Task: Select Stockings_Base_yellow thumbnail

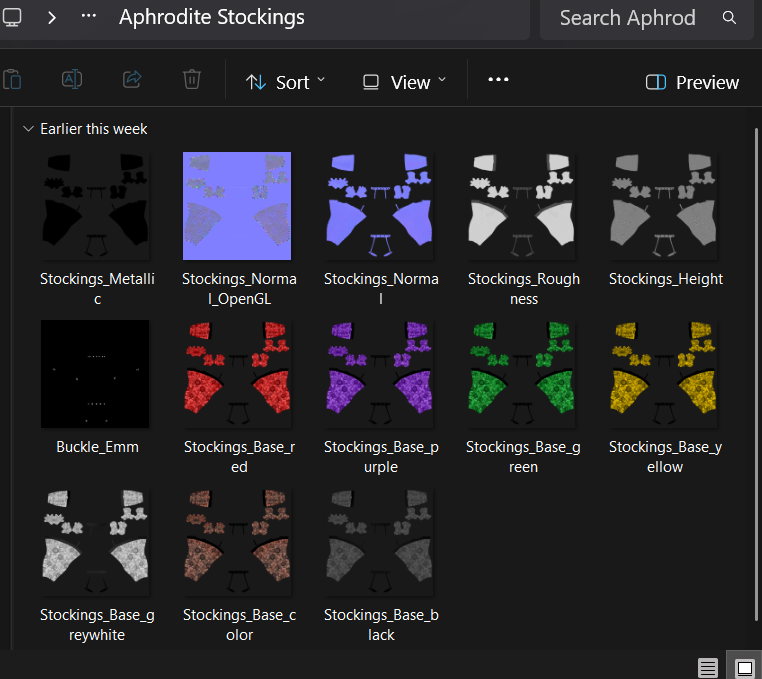Action: tap(663, 374)
